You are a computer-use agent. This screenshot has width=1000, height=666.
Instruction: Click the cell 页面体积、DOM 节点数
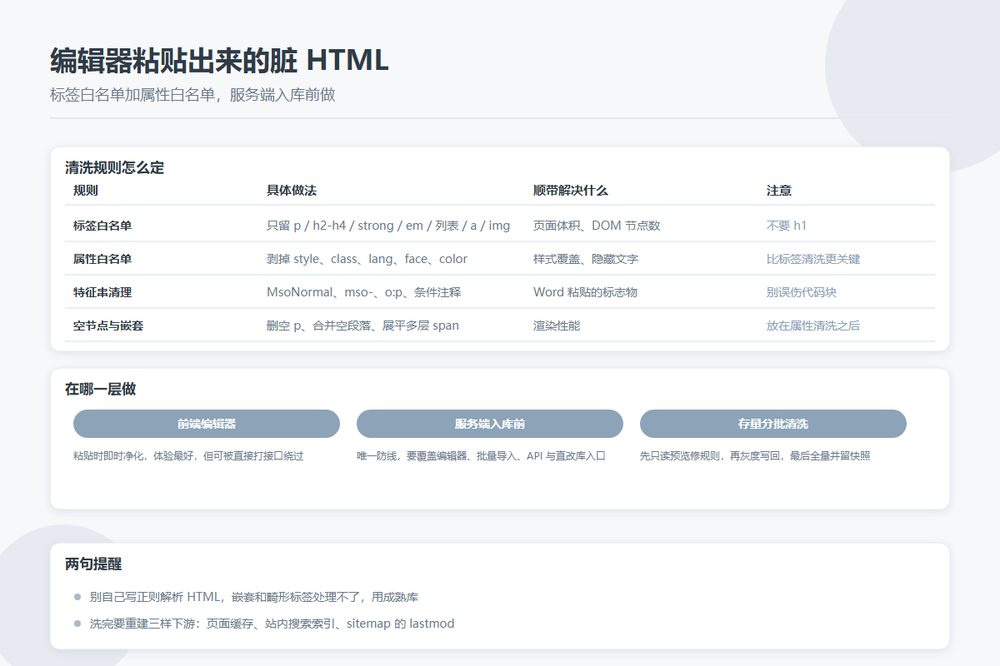(596, 225)
